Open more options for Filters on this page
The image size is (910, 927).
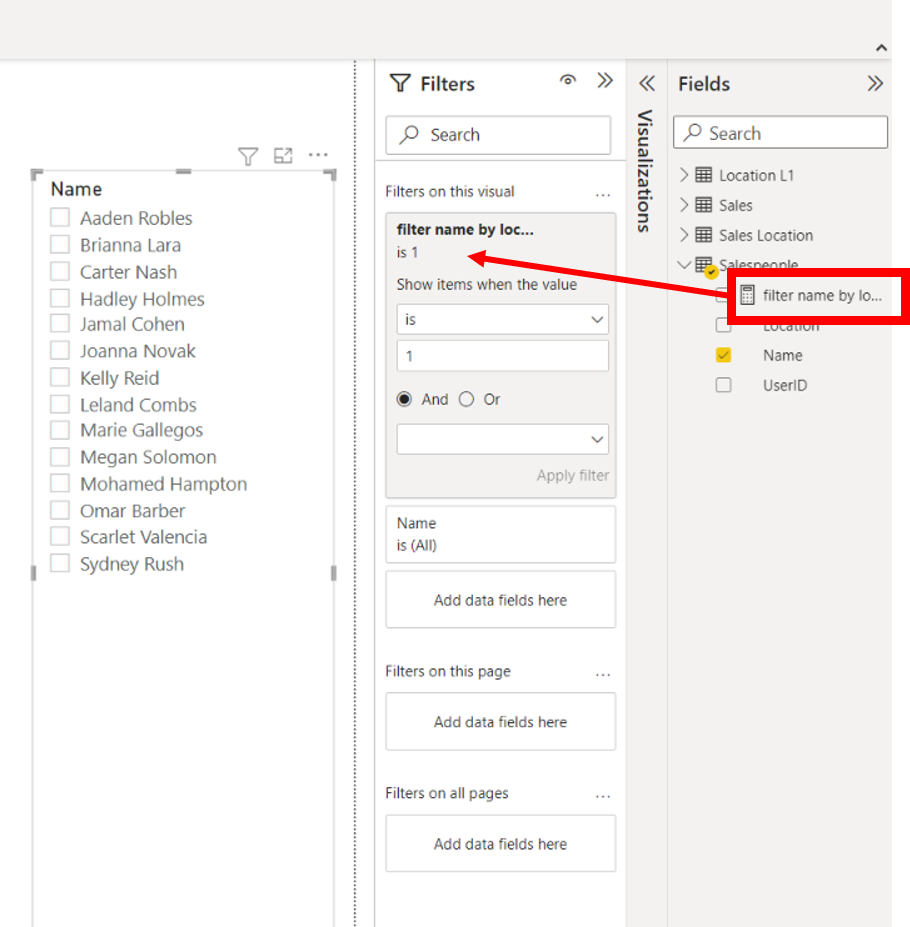(603, 673)
